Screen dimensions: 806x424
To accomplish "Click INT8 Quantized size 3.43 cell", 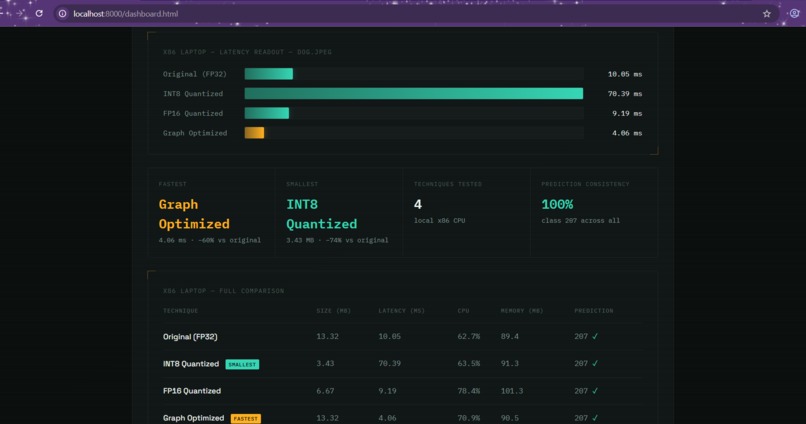I will 325,363.
